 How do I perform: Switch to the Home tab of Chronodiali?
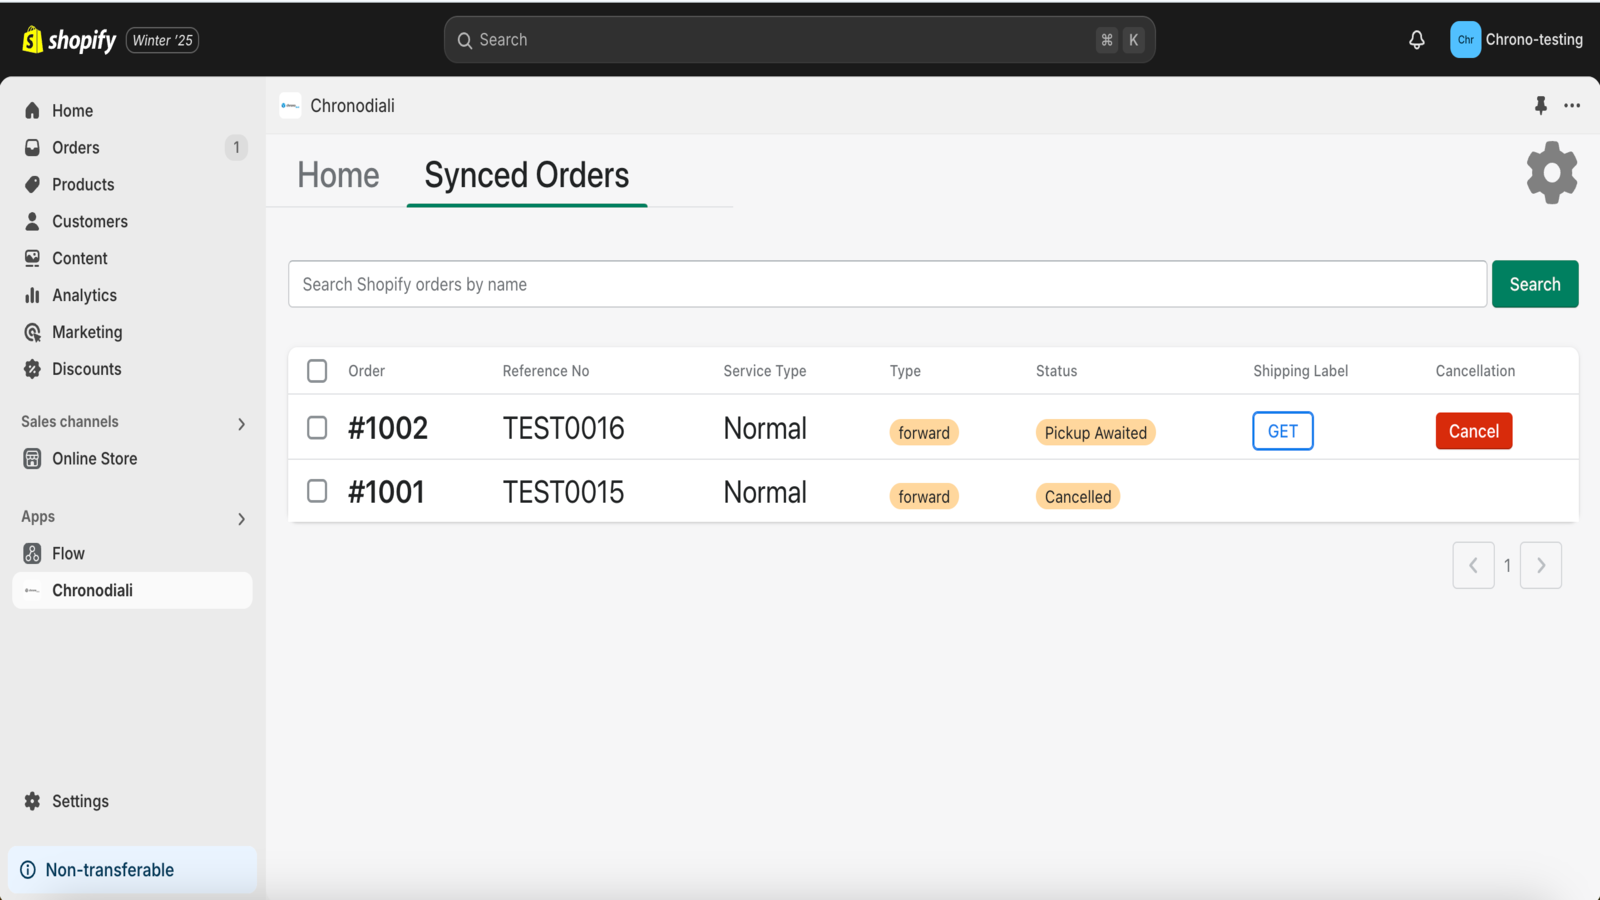(337, 175)
